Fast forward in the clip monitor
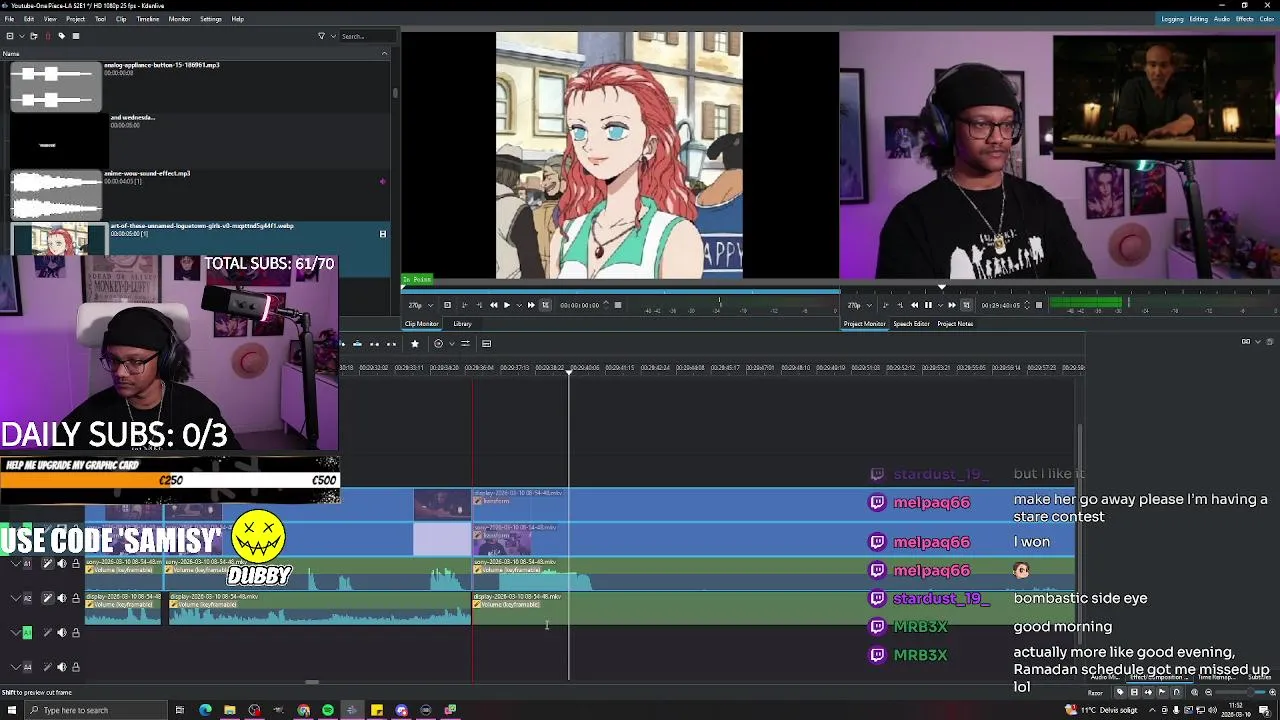1280x720 pixels. (x=531, y=305)
